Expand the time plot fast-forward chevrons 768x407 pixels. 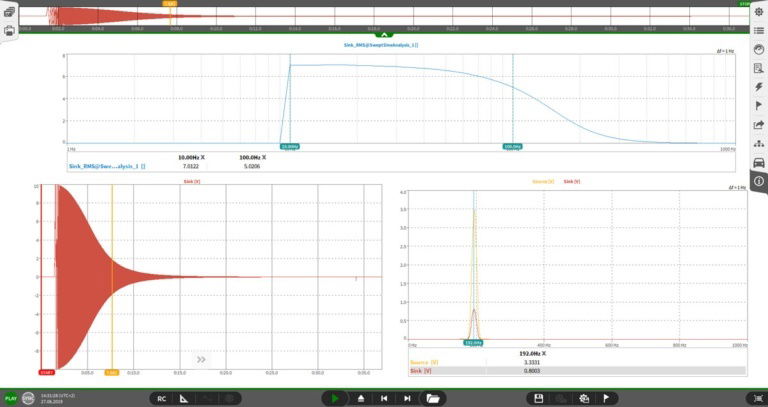point(201,359)
